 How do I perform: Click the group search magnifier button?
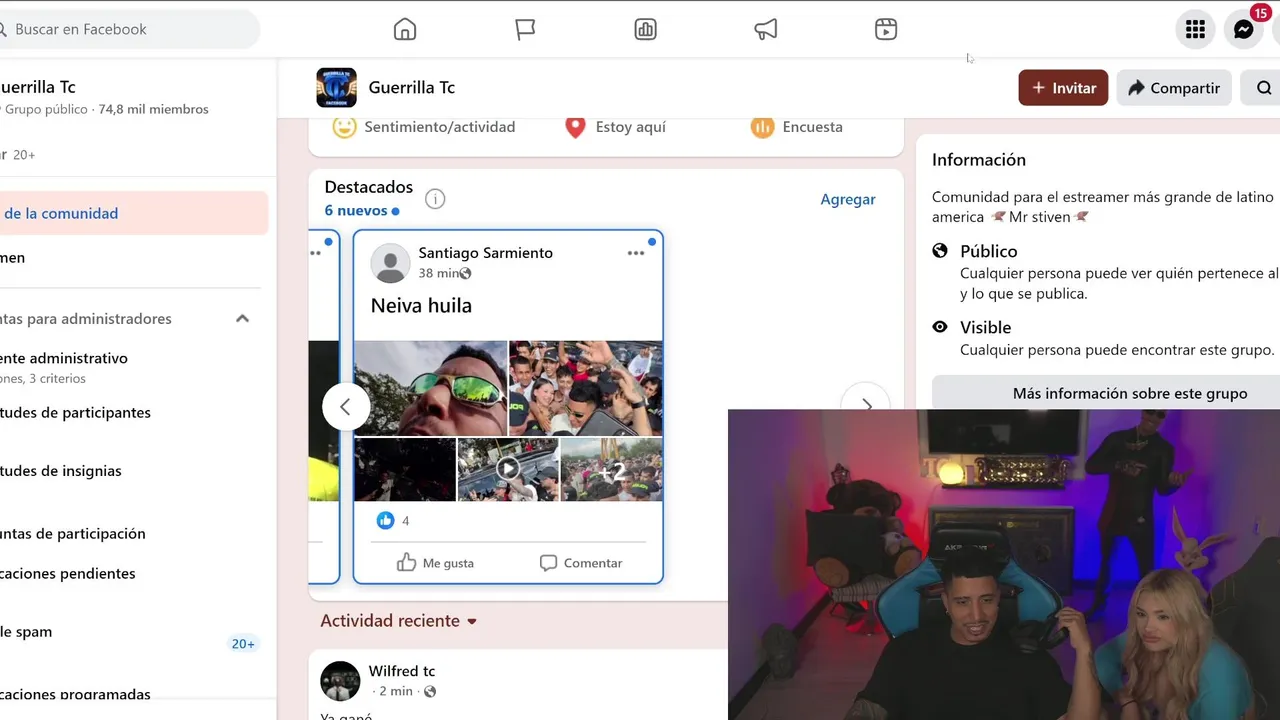[x=1262, y=88]
